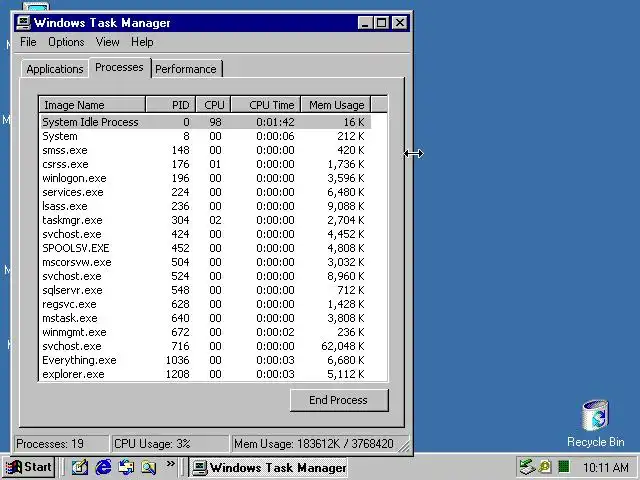Click the yellow magnifier tray icon

[545, 467]
